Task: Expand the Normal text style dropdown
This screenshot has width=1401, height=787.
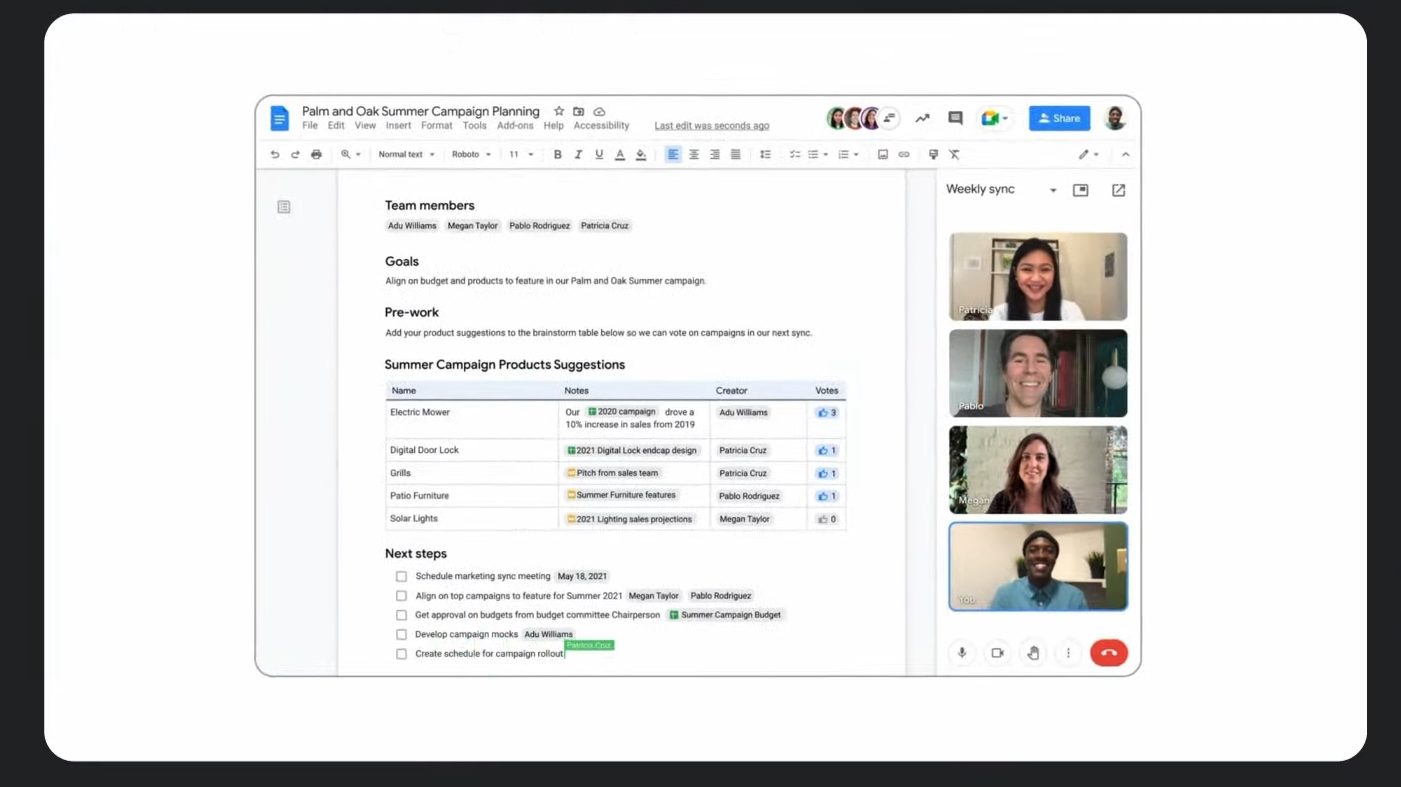Action: (x=406, y=155)
